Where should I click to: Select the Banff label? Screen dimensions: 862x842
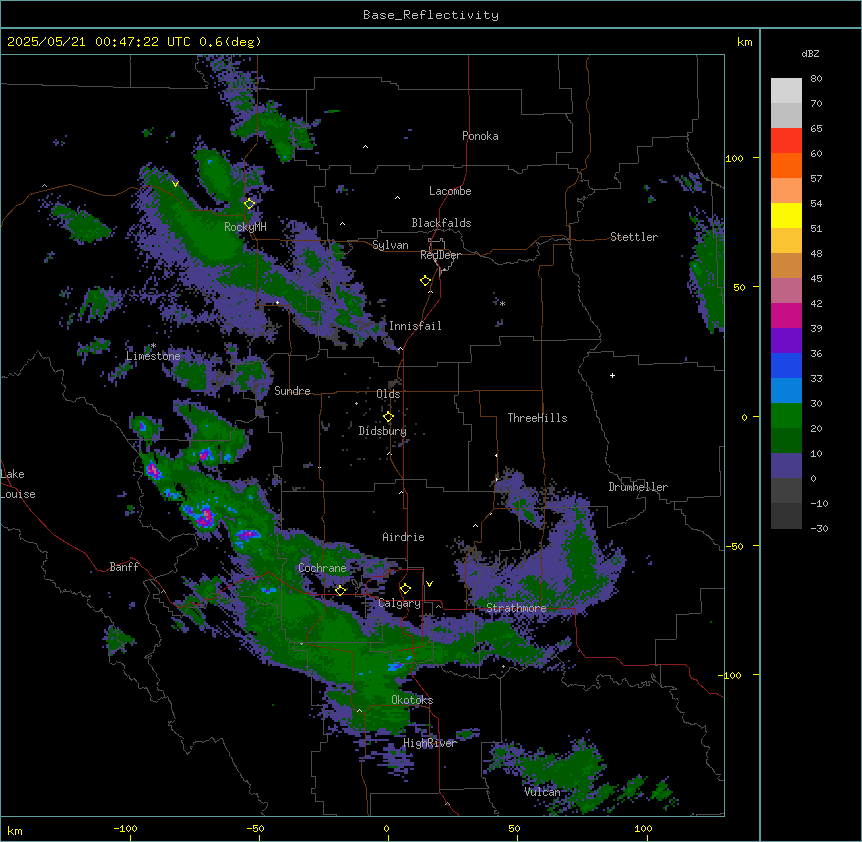[x=124, y=567]
